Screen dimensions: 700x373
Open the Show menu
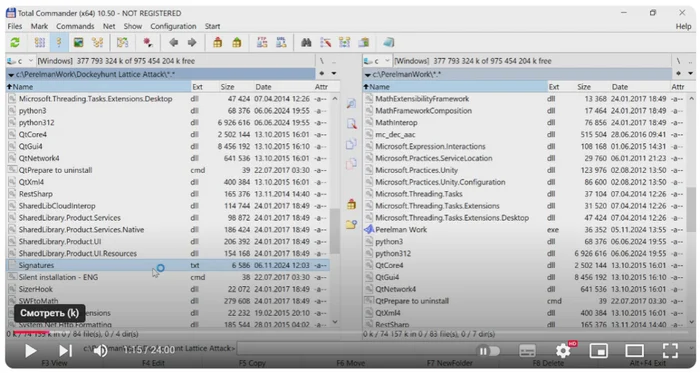click(x=133, y=26)
